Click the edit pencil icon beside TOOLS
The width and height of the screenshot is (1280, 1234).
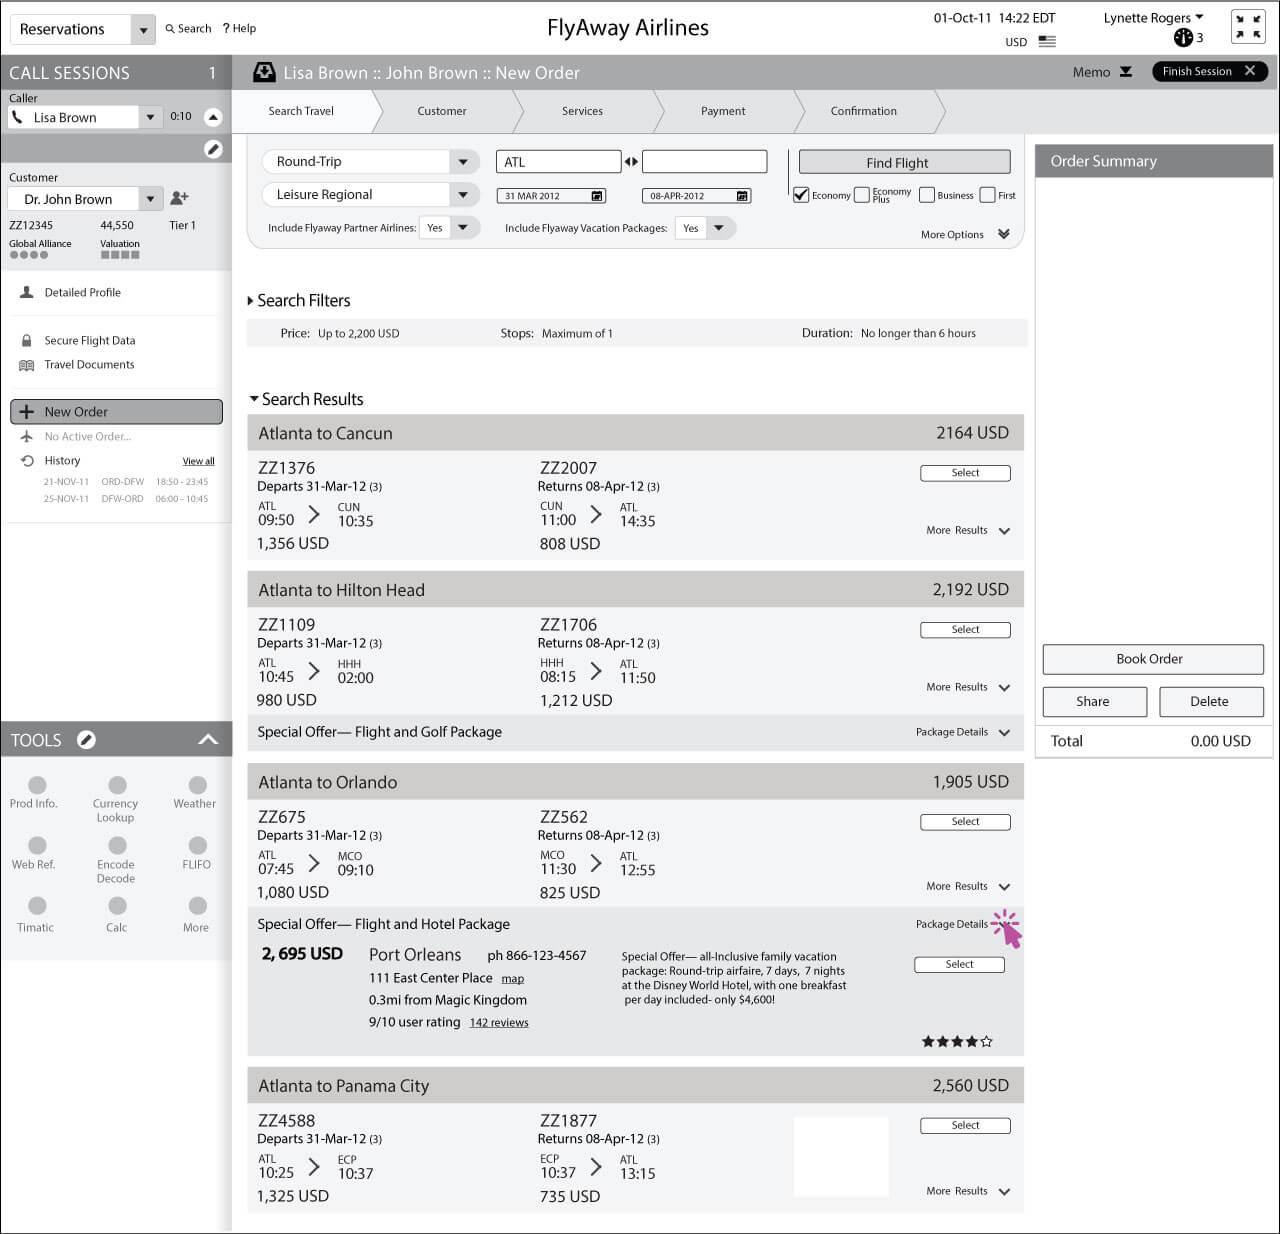click(87, 740)
